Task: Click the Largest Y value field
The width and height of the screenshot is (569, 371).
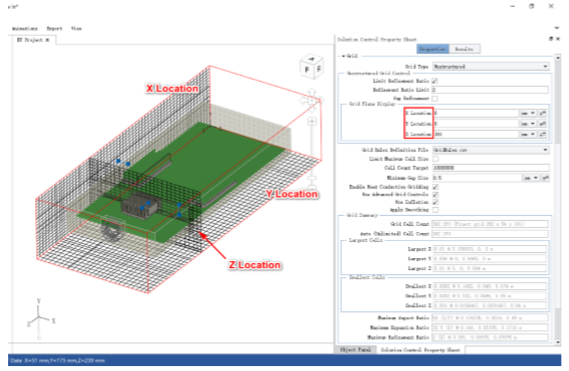Action: tap(490, 259)
